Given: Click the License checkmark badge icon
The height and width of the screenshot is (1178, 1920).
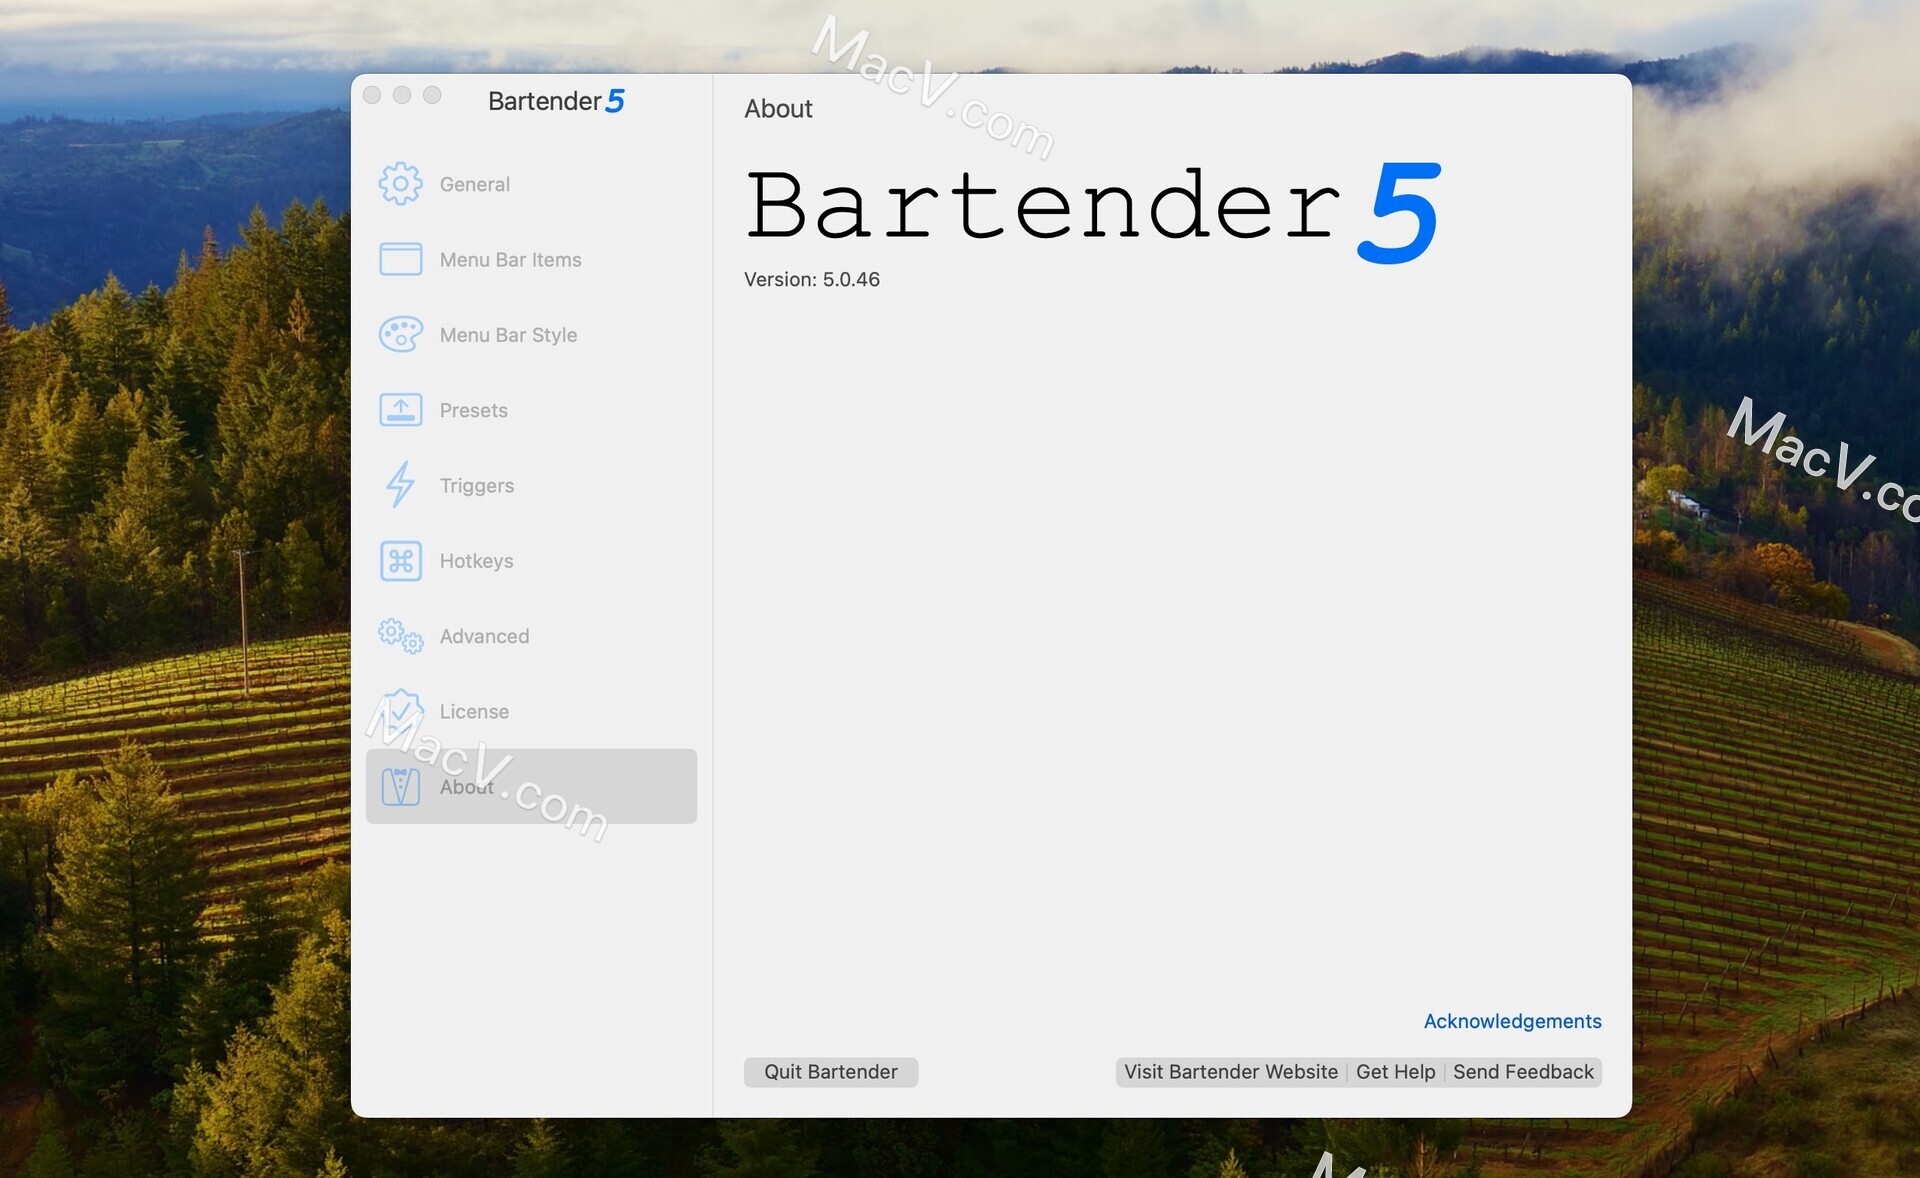Looking at the screenshot, I should [400, 711].
